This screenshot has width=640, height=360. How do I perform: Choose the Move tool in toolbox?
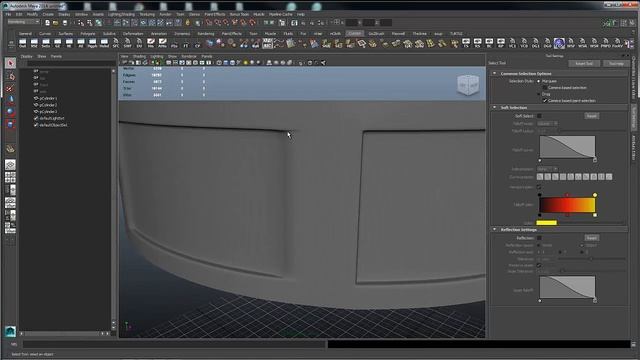pos(11,100)
